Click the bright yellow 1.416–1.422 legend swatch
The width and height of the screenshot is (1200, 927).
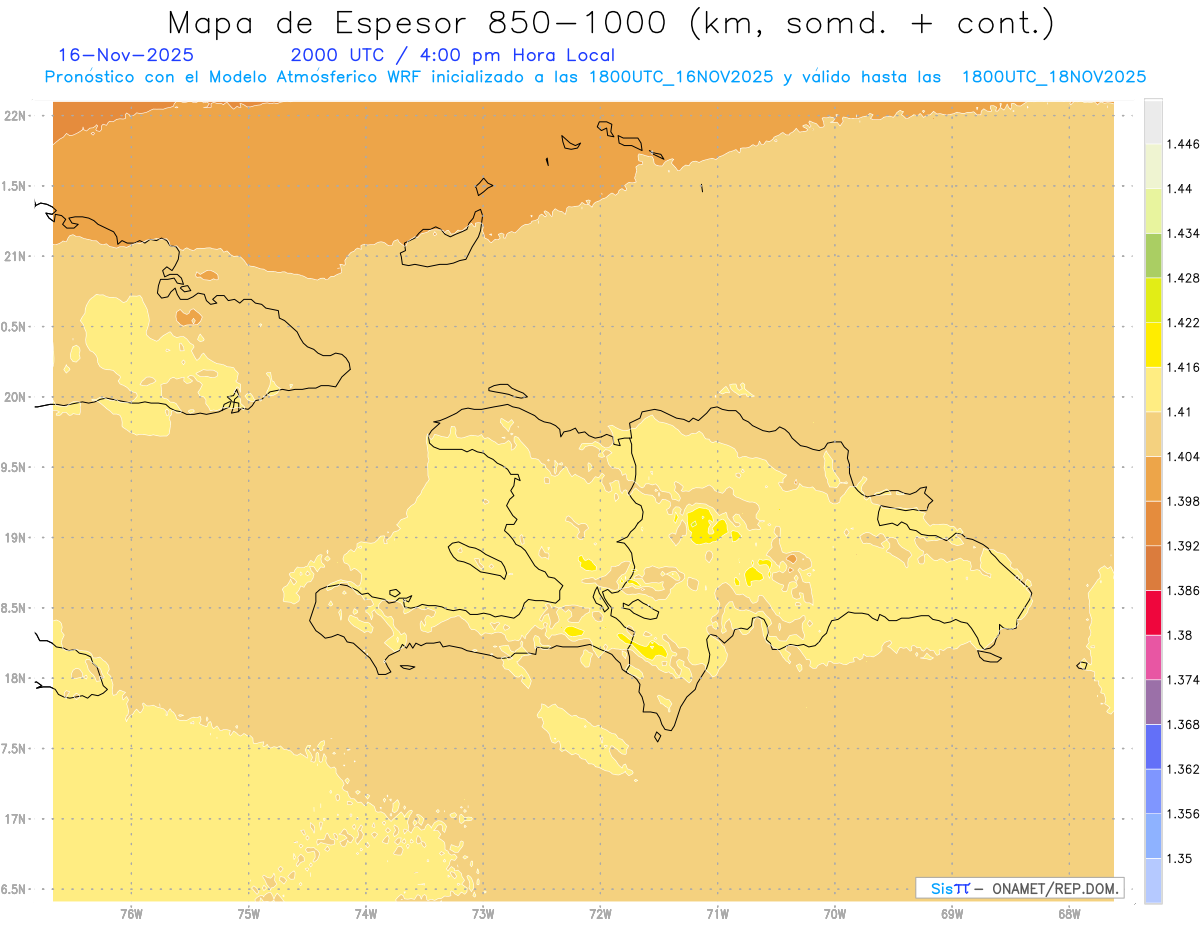1153,344
